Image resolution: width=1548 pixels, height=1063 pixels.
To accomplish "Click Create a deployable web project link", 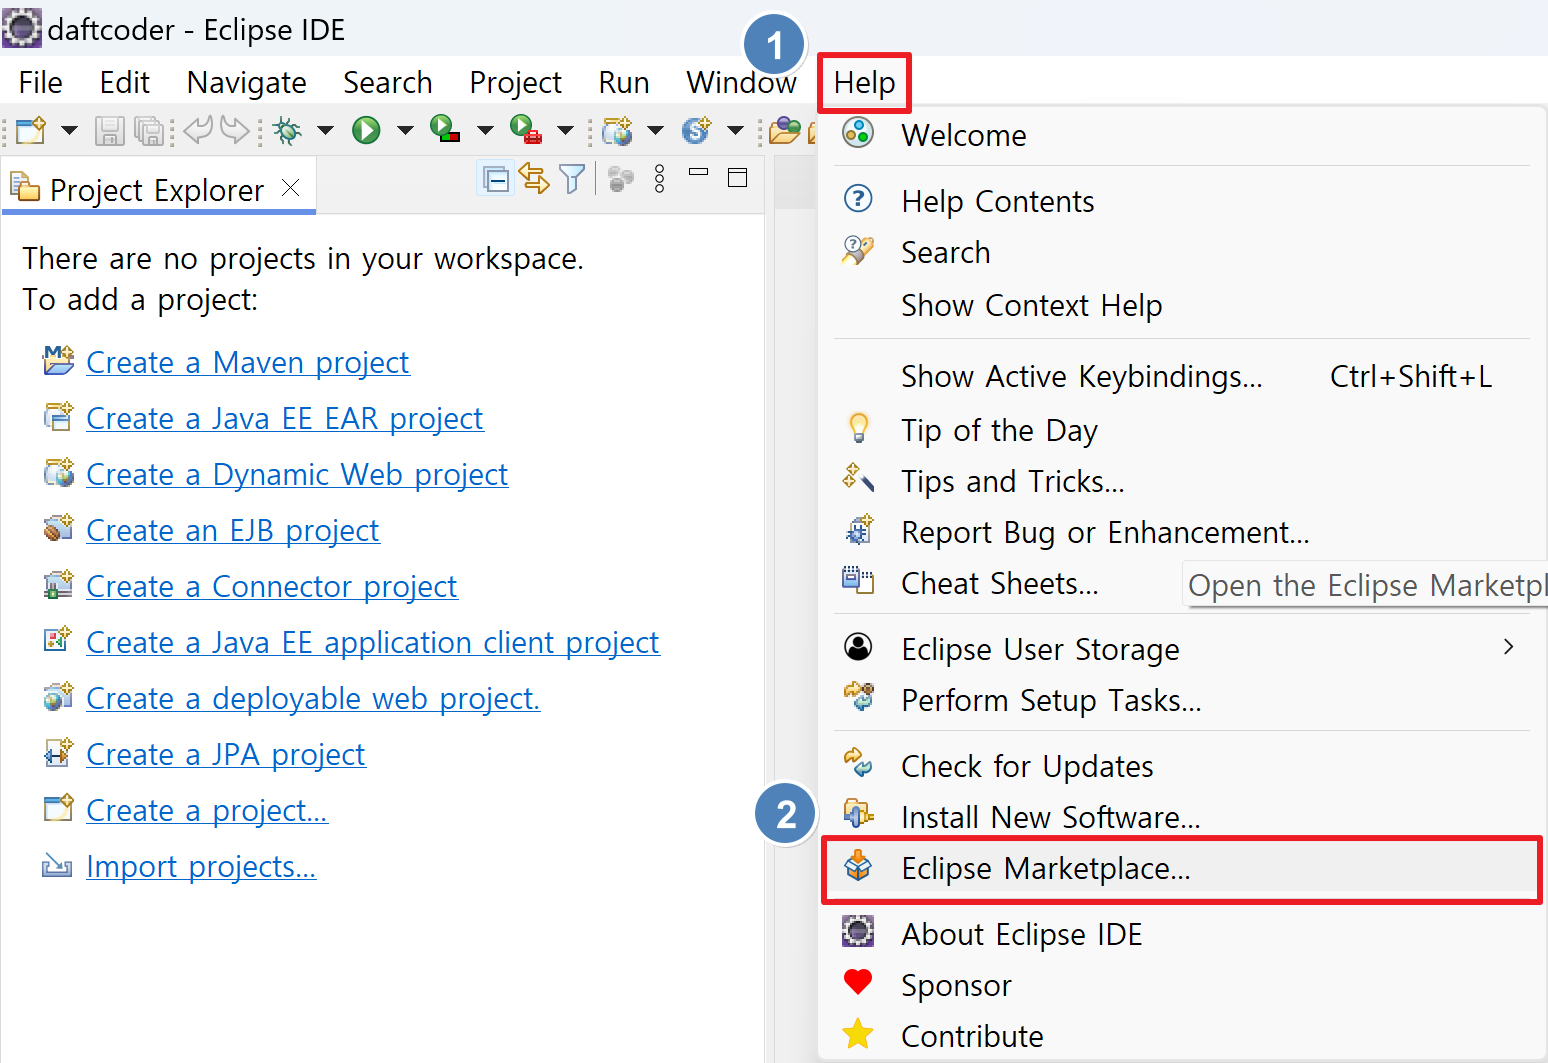I will click(313, 698).
